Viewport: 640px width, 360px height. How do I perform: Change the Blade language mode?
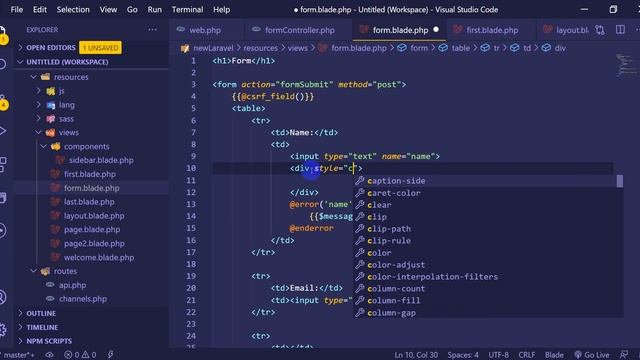(x=554, y=355)
